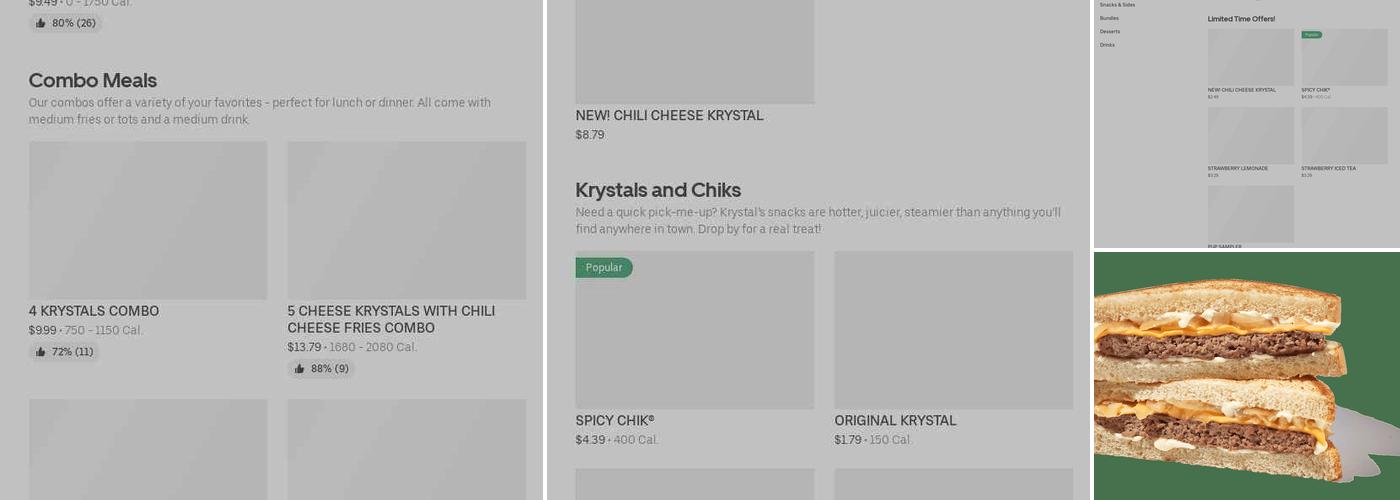1400x500 pixels.
Task: Select 5 Cheese Krystals with Chili Cheese Fries title
Action: [391, 319]
